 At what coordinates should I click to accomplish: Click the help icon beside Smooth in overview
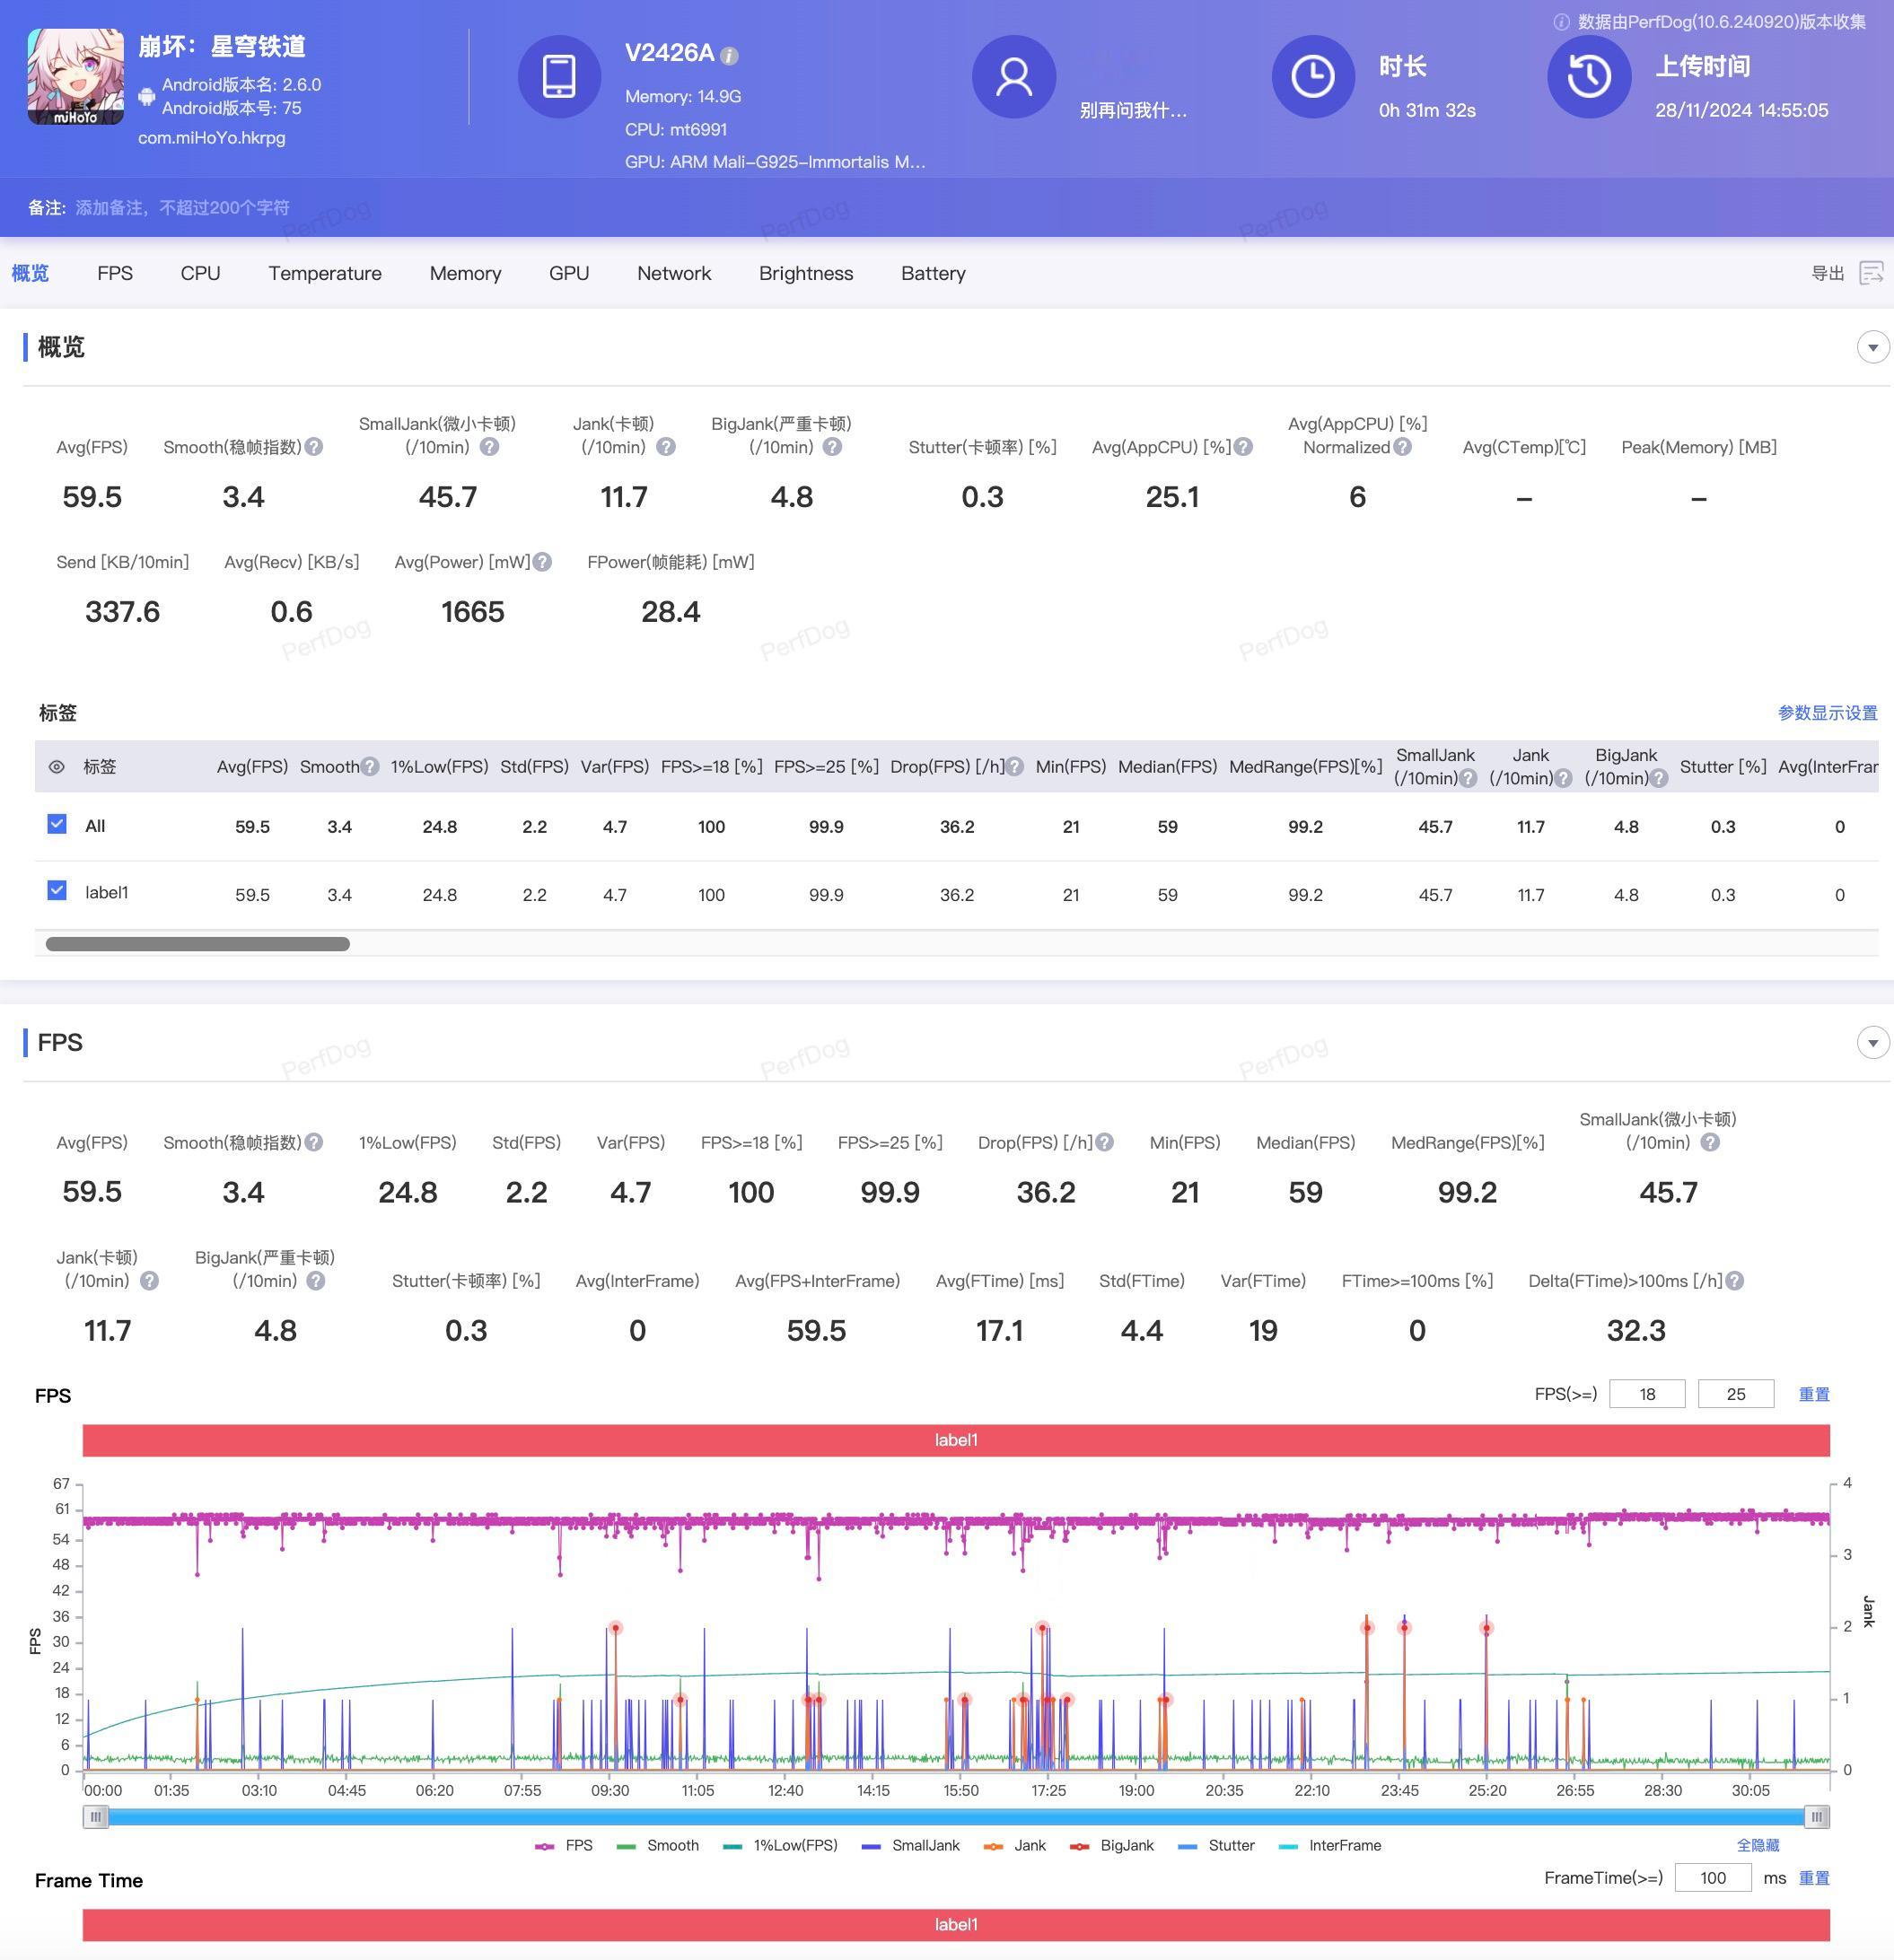pos(314,447)
